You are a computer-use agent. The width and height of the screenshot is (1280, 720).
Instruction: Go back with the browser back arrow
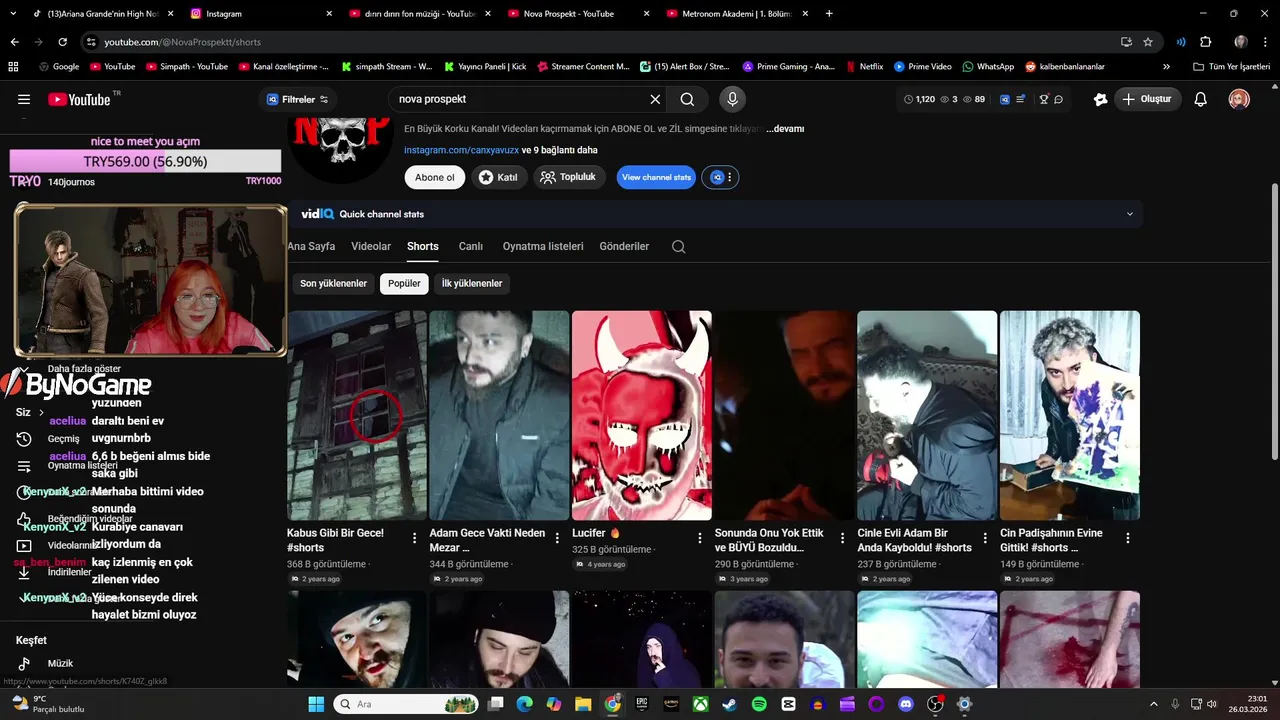point(14,42)
